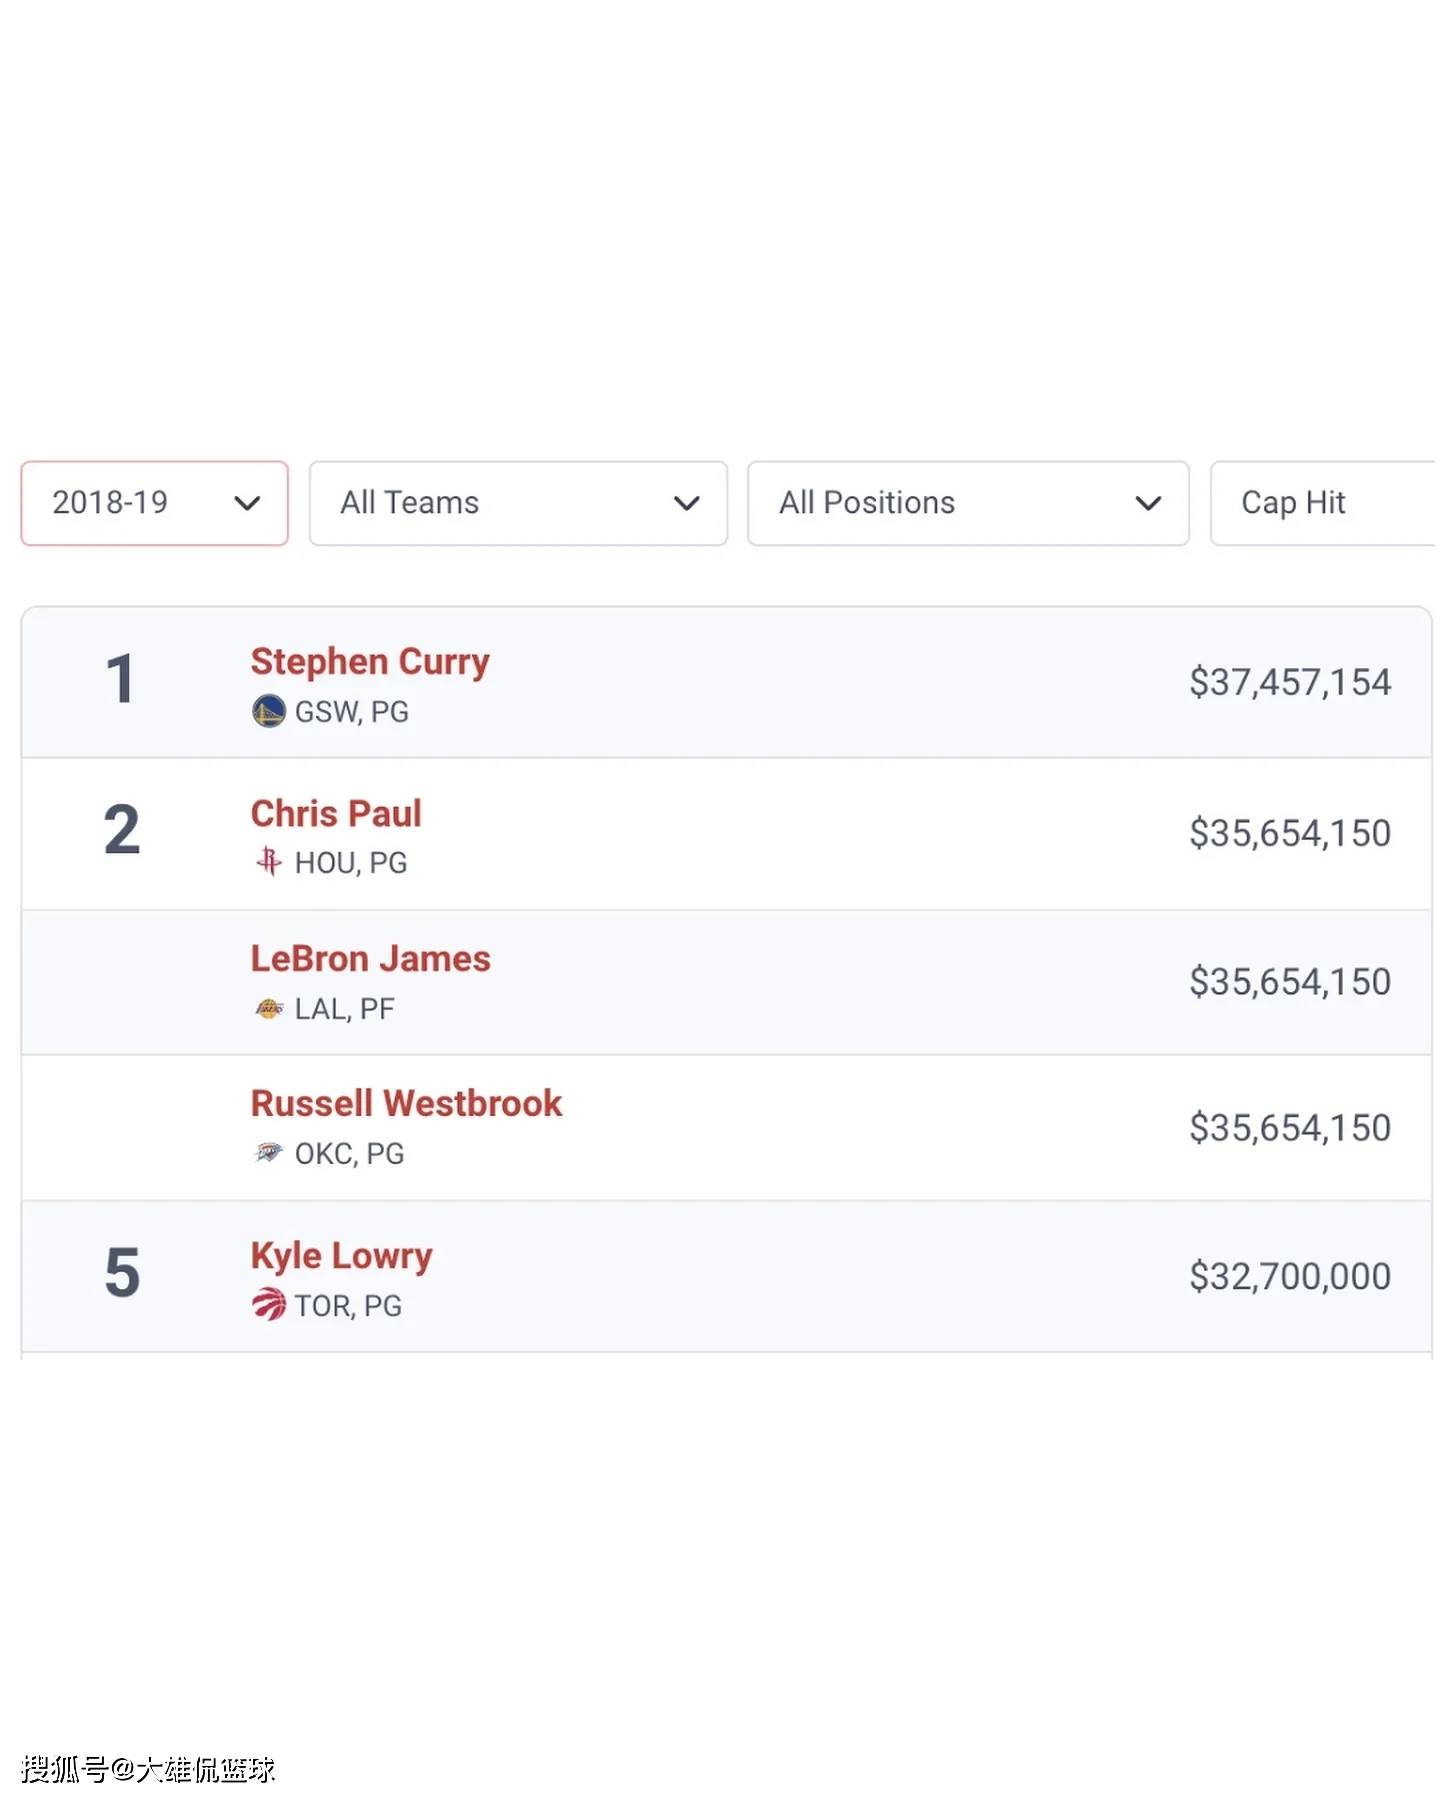Click the Golden State Warriors team logo
Screen dimensions: 1440x1800
[268, 711]
